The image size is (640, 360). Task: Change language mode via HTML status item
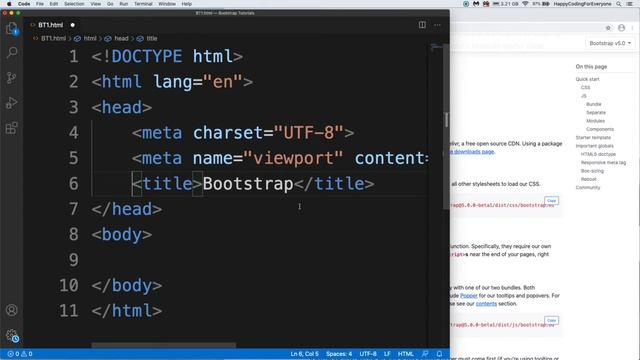(405, 354)
